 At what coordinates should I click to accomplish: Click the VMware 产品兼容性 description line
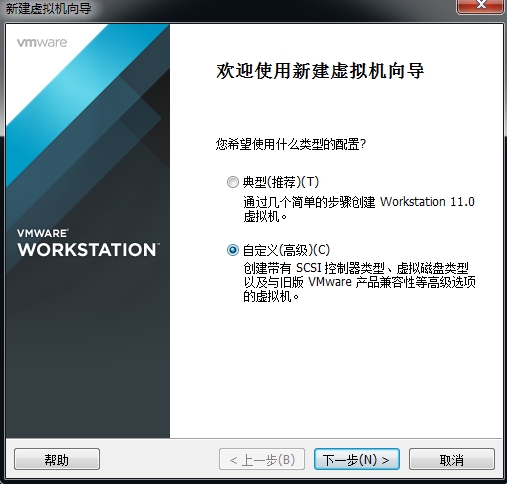click(x=359, y=282)
